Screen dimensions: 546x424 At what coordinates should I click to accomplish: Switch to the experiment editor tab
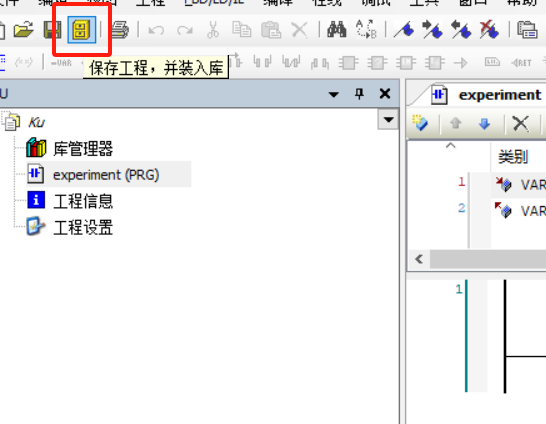coord(487,95)
